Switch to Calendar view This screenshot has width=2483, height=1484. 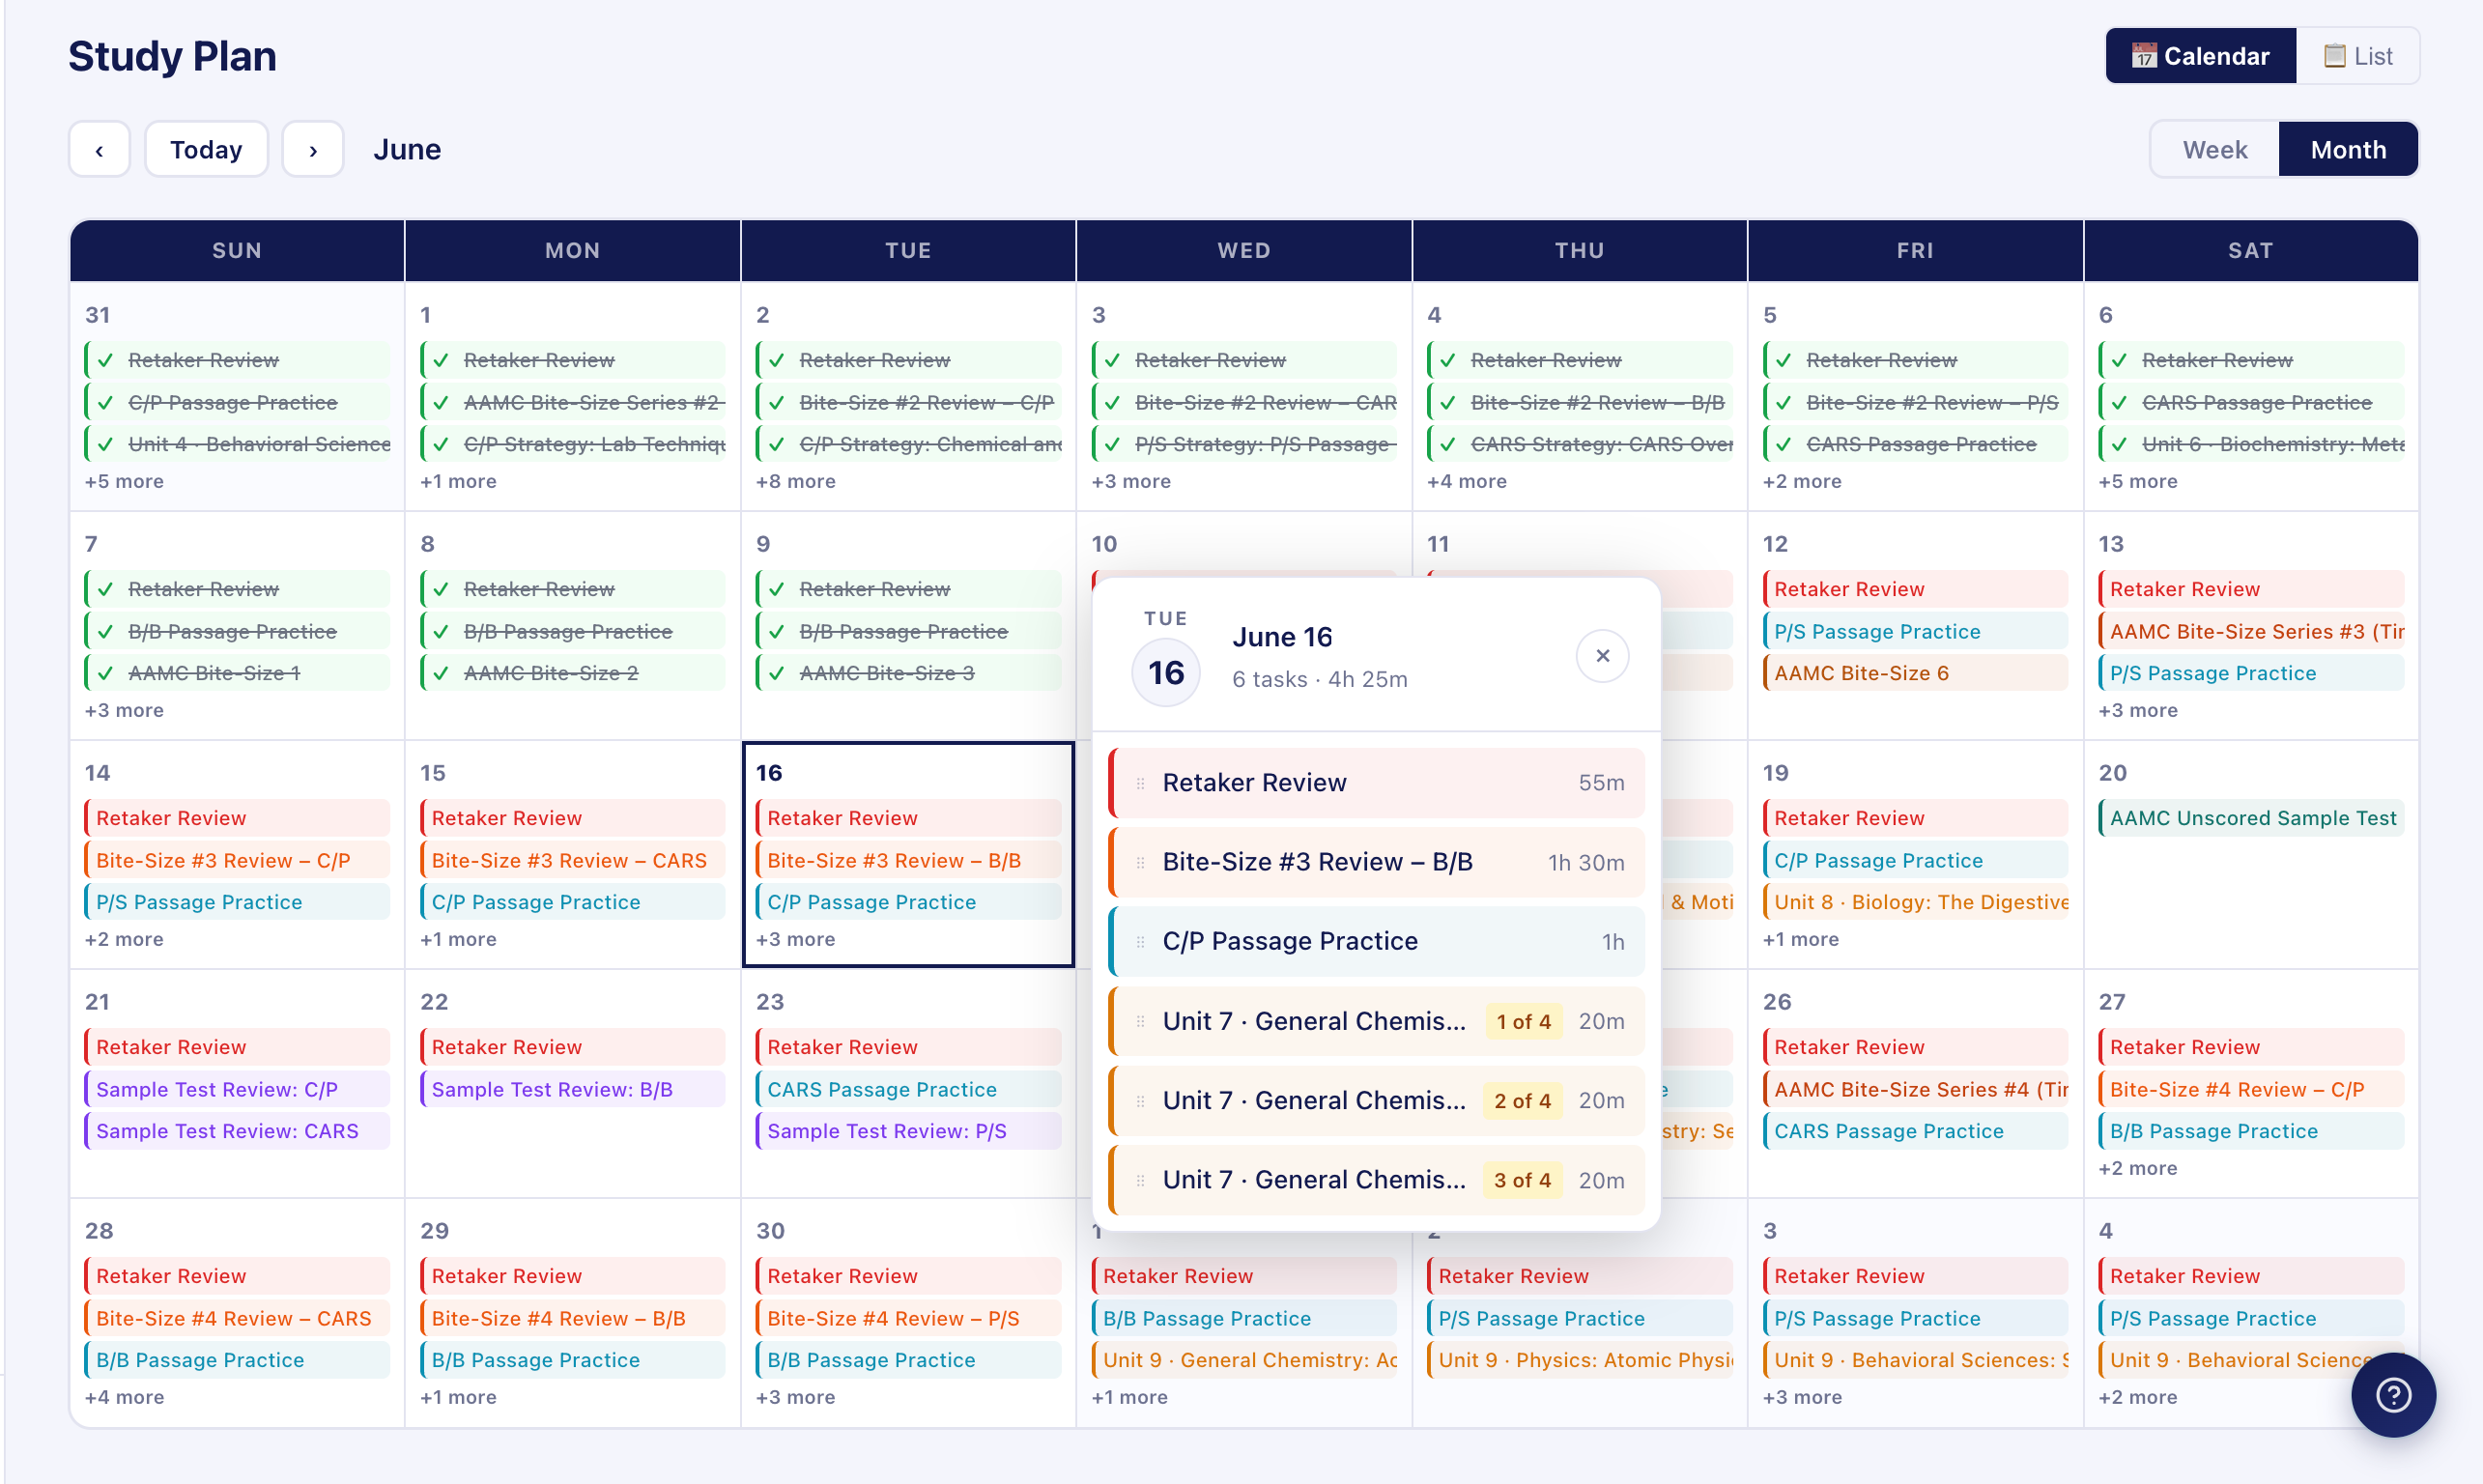2200,56
